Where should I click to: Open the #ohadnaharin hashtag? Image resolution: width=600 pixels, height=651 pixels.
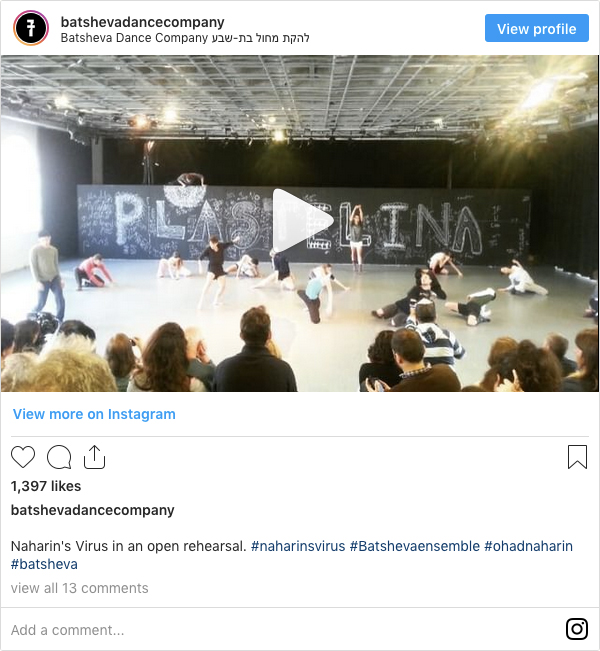(529, 546)
